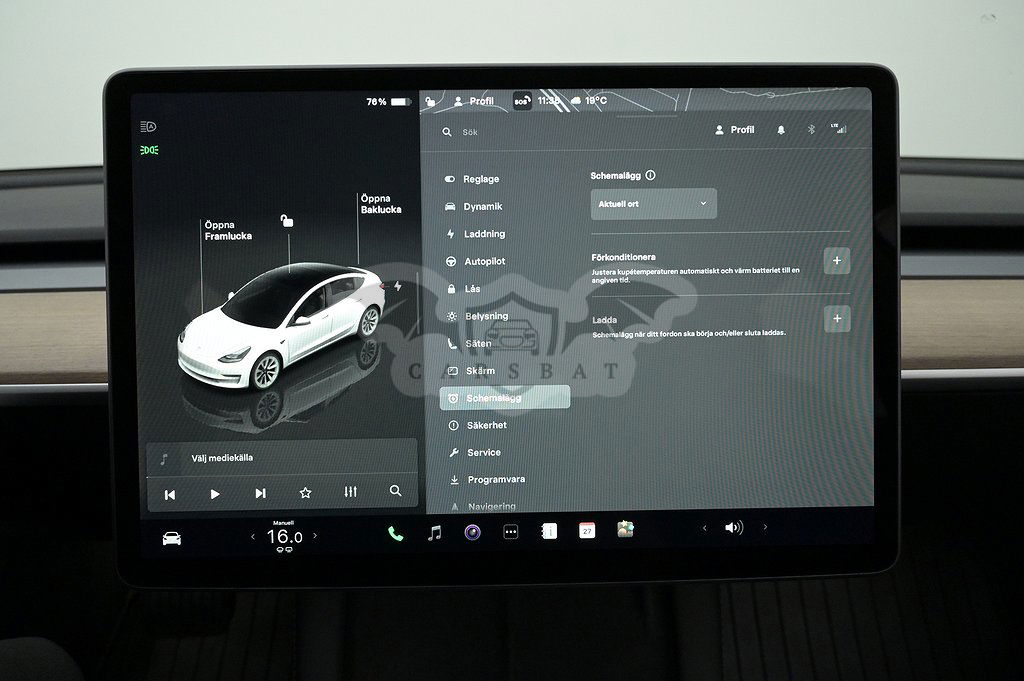Select Laddning in settings menu

pyautogui.click(x=484, y=234)
